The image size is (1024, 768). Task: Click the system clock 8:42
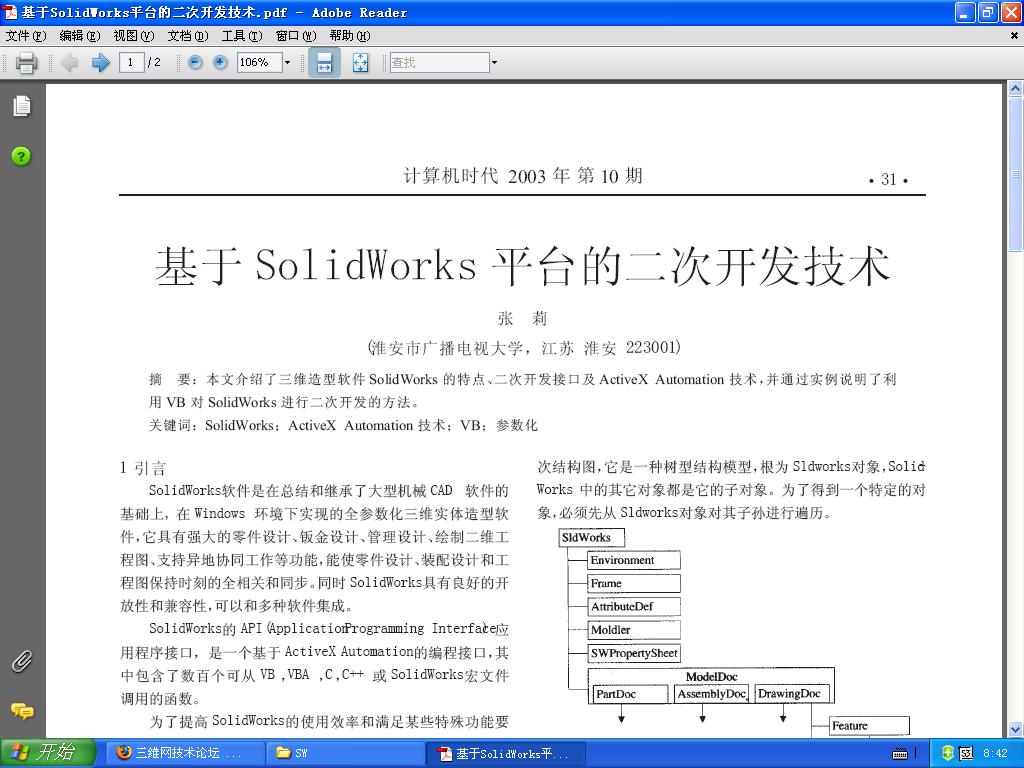pos(995,753)
